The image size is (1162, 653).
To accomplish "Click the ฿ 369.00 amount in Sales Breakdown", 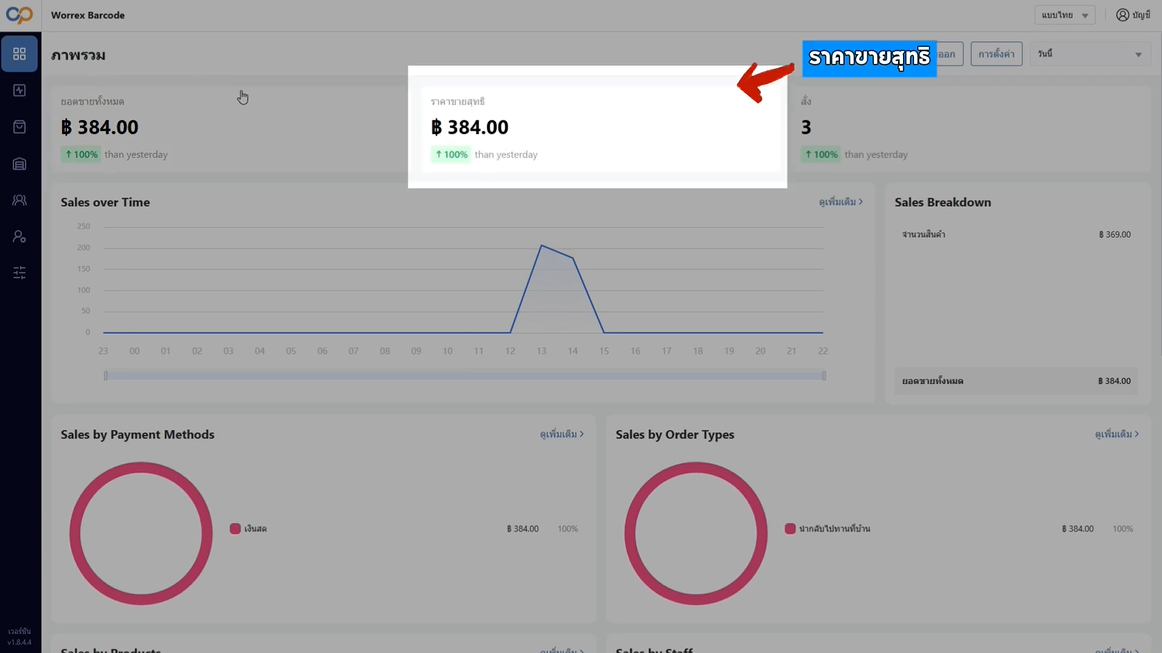I will [1115, 234].
